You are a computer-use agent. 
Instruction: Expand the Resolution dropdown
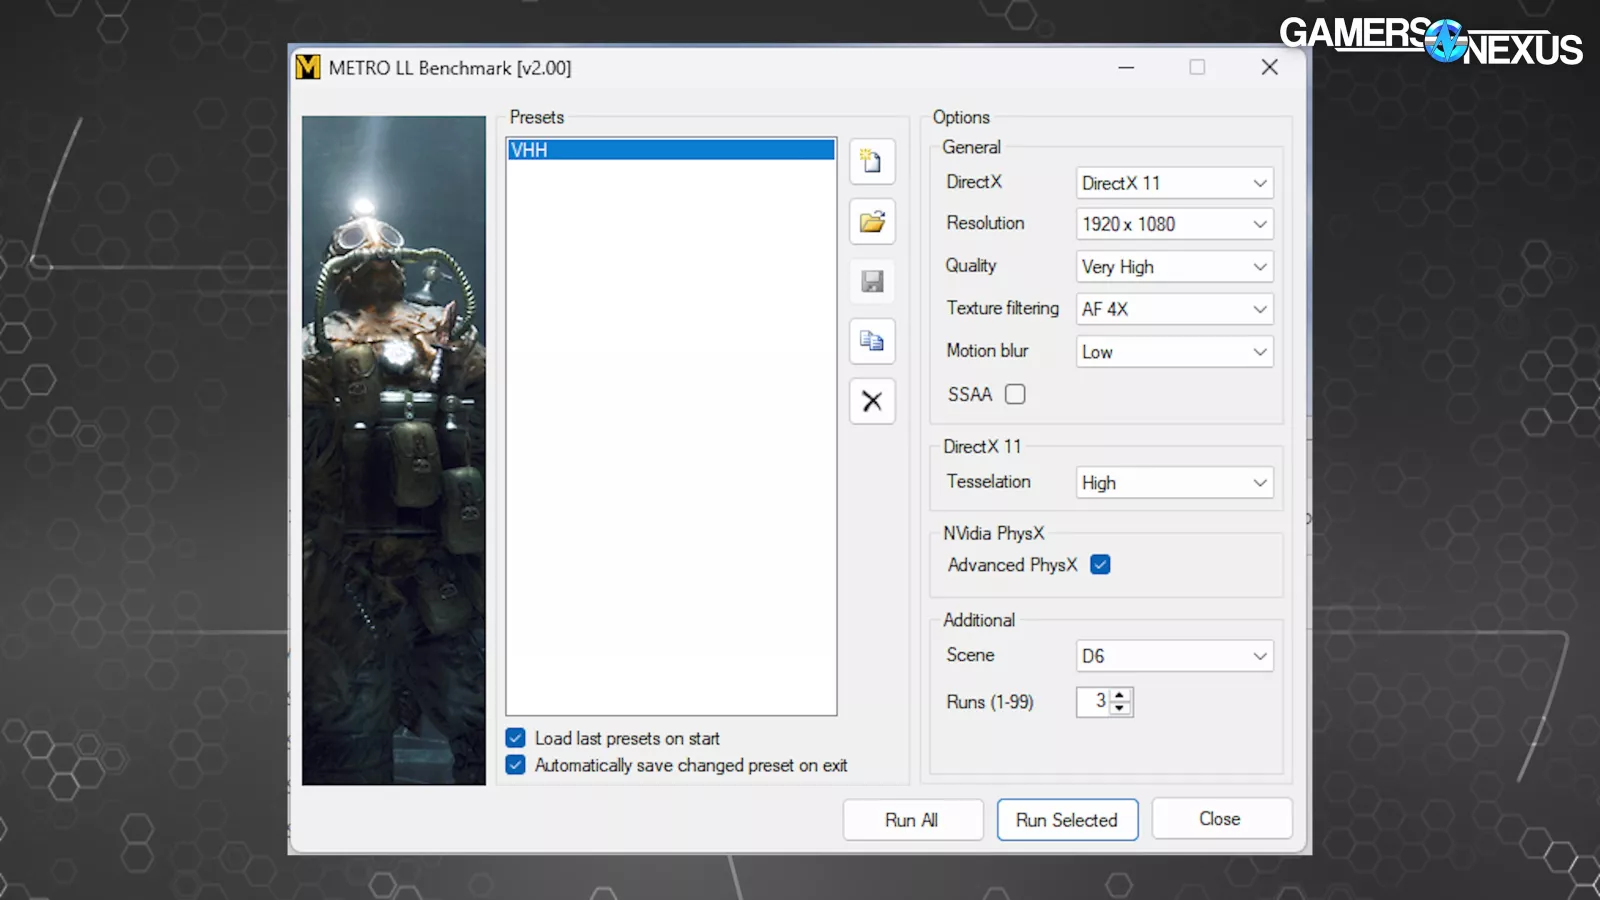tap(1174, 224)
